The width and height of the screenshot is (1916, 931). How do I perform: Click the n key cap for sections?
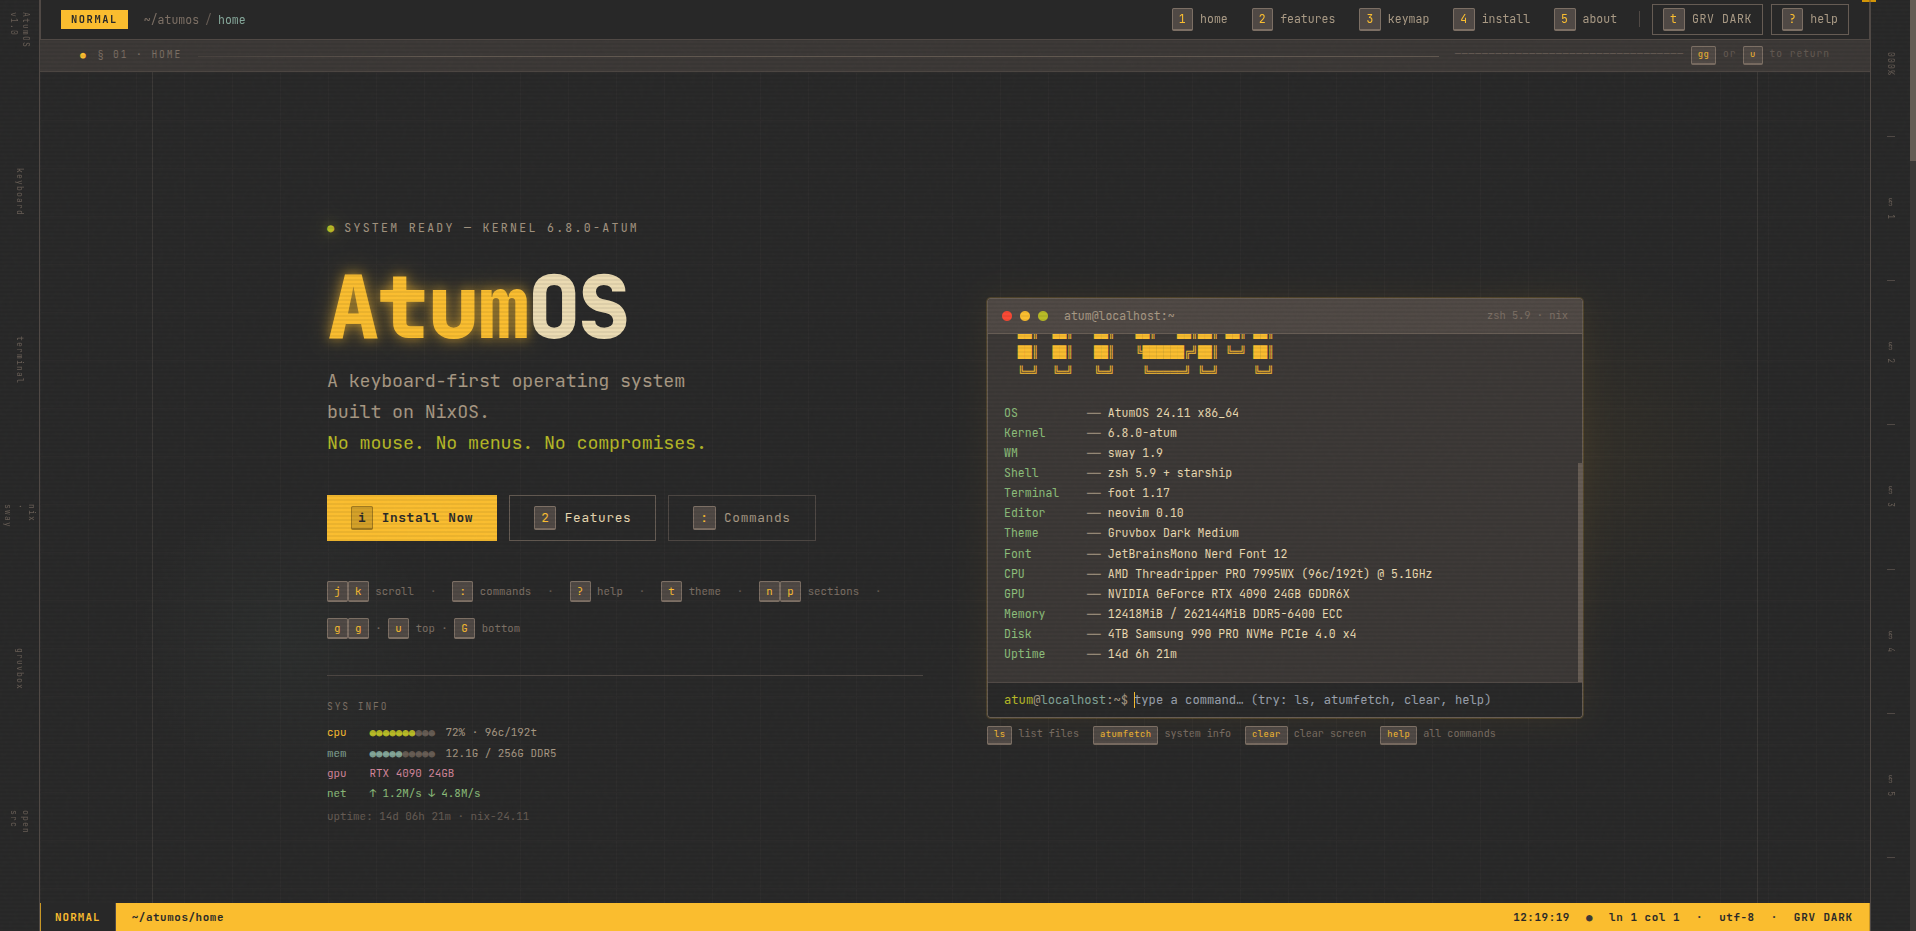click(769, 592)
